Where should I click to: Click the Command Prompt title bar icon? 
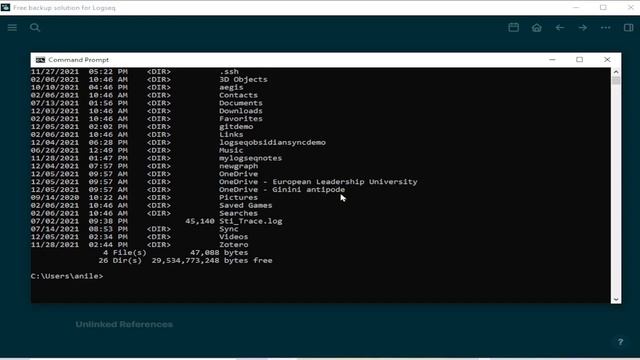40,60
